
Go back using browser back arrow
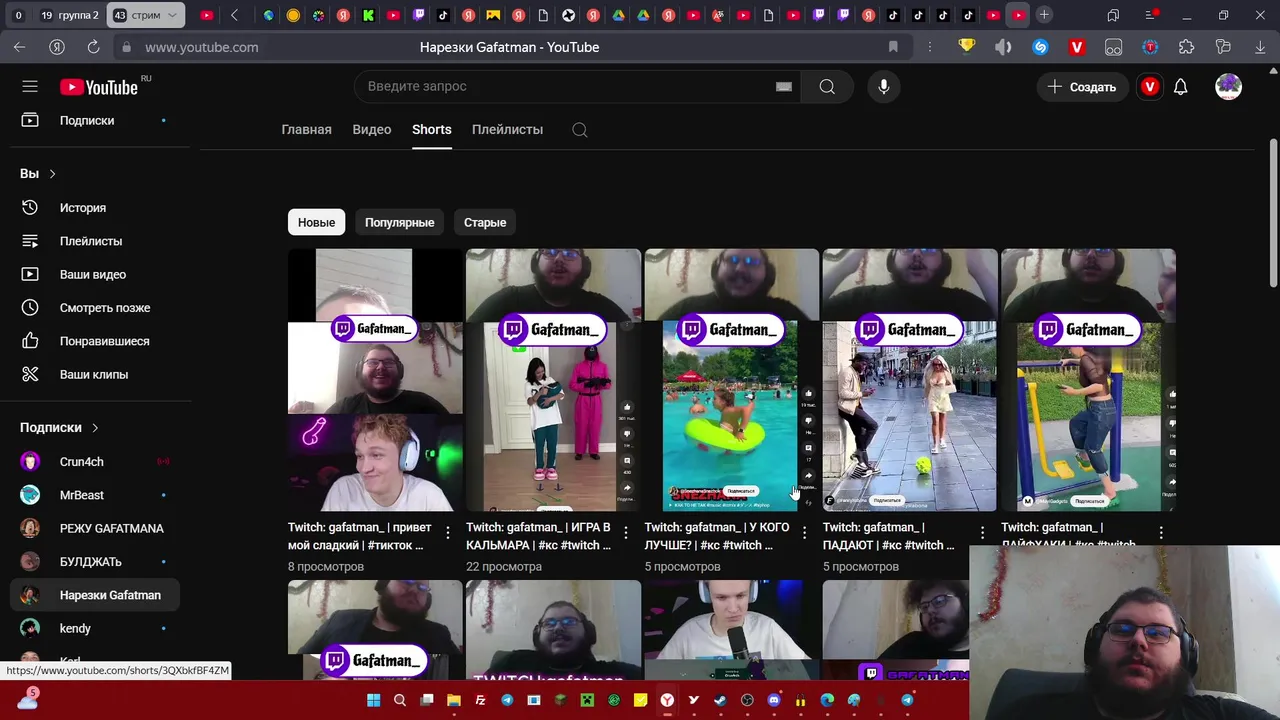(x=20, y=47)
